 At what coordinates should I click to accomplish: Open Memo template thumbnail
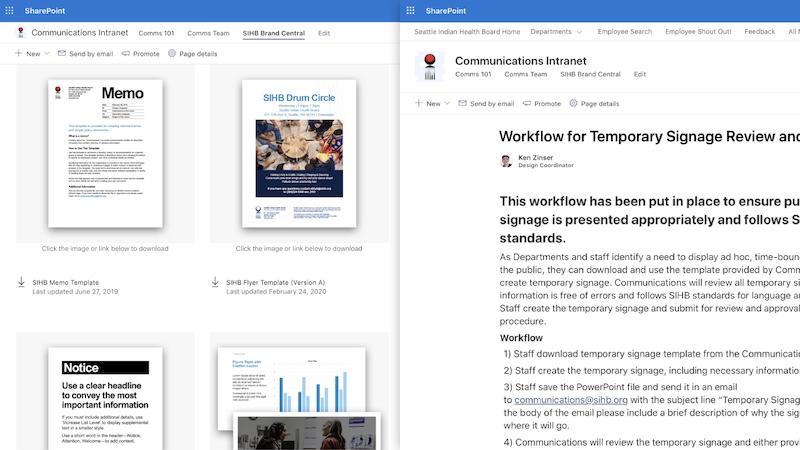[106, 154]
